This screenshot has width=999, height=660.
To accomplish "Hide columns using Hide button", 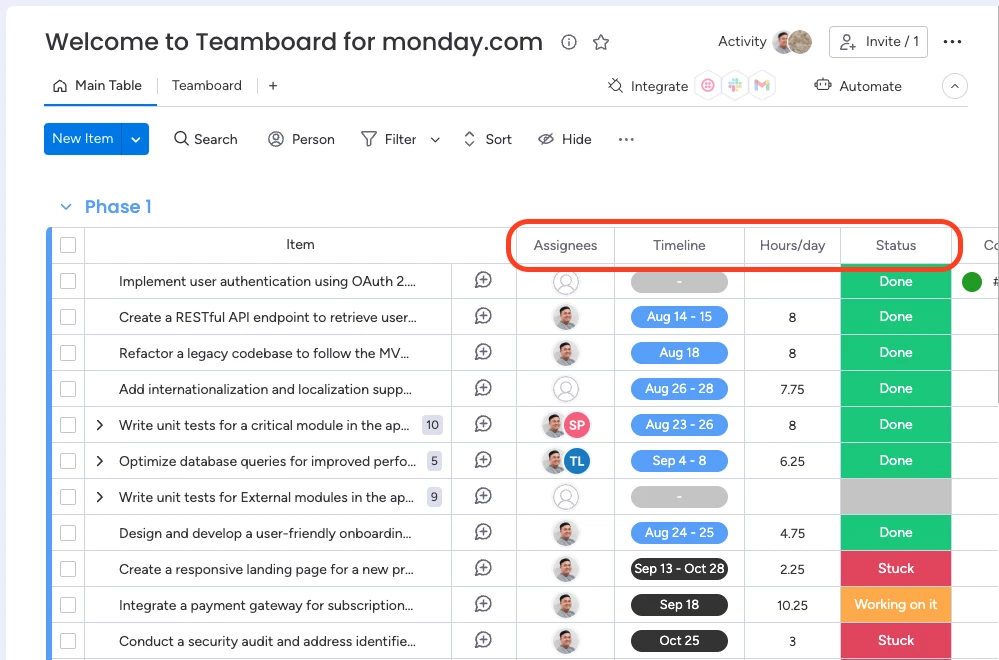I will tap(564, 140).
